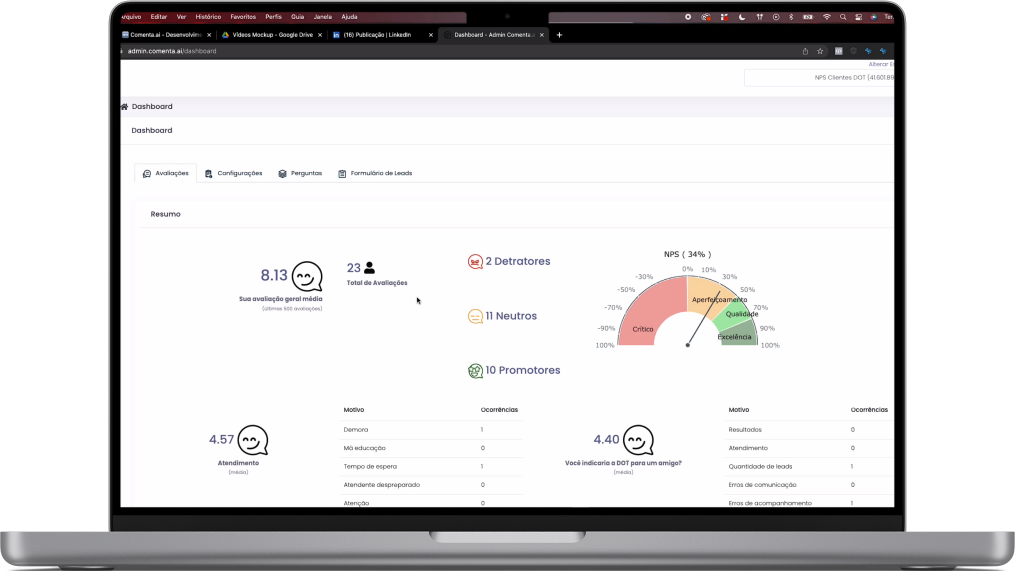1015x571 pixels.
Task: Click the person icon next to 23
Action: point(370,267)
